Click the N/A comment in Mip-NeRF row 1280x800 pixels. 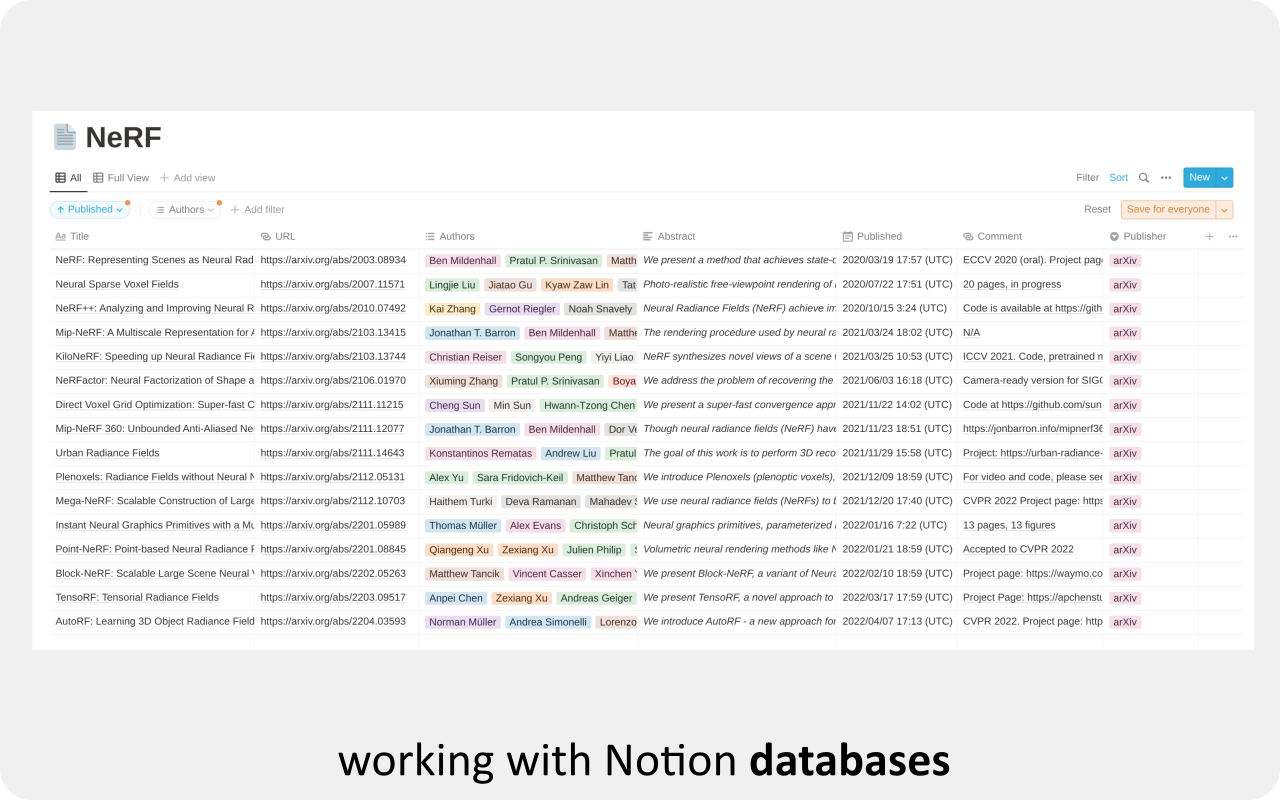coord(971,333)
